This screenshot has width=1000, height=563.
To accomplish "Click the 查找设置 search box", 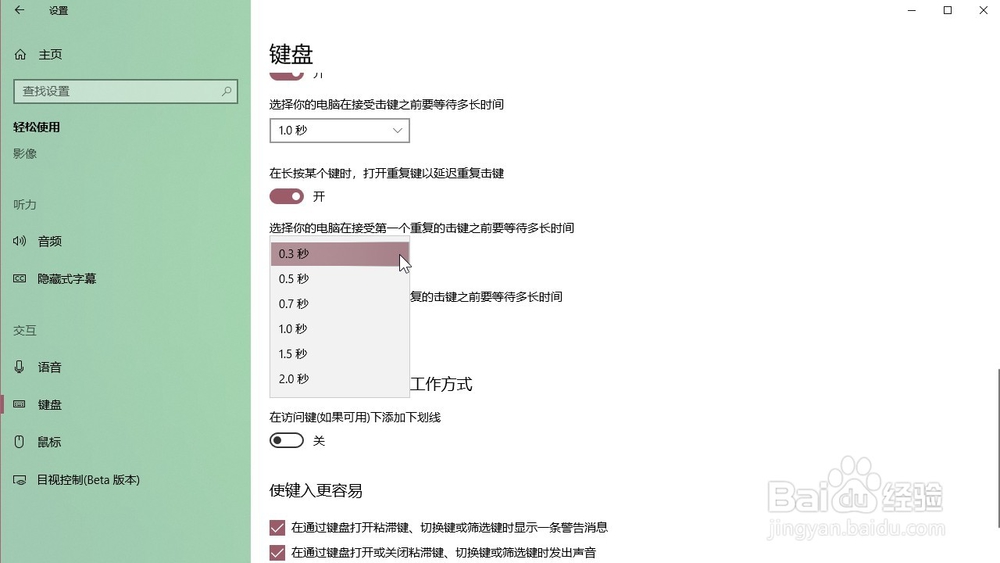I will pyautogui.click(x=115, y=91).
